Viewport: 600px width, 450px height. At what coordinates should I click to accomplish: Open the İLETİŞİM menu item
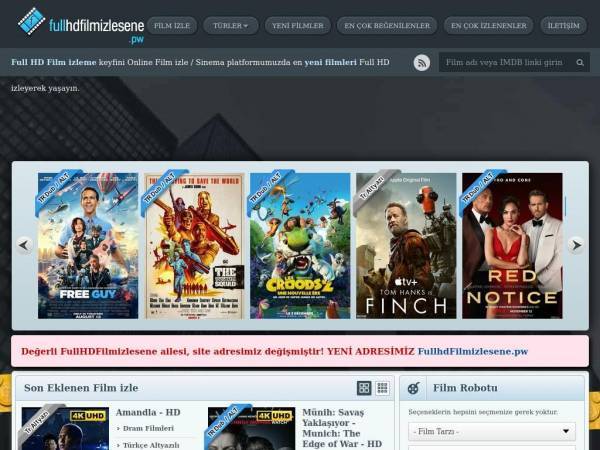click(x=564, y=26)
